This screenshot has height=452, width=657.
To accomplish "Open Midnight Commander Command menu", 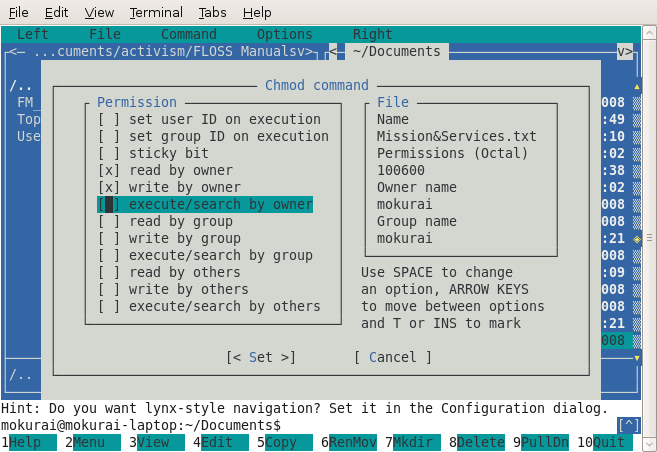I will tap(189, 34).
